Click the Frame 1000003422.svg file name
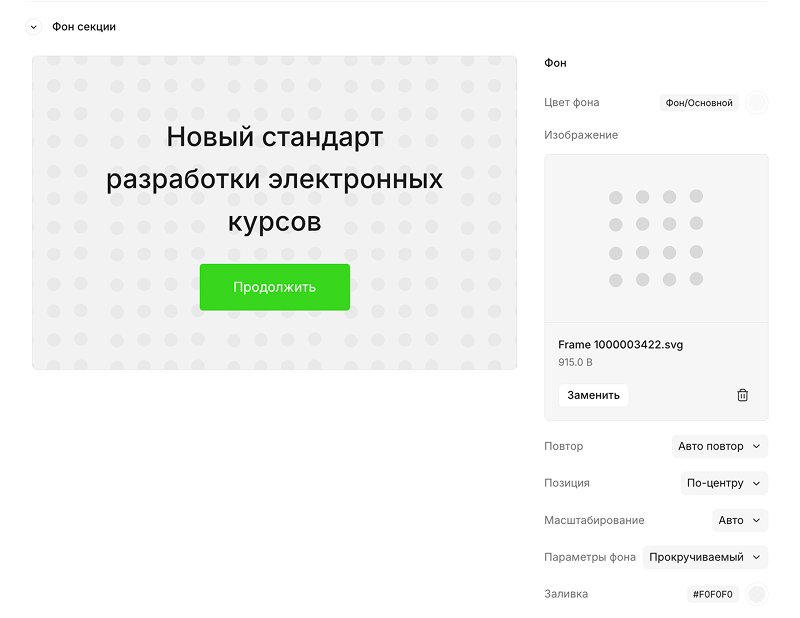Viewport: 800px width, 618px height. tap(620, 345)
